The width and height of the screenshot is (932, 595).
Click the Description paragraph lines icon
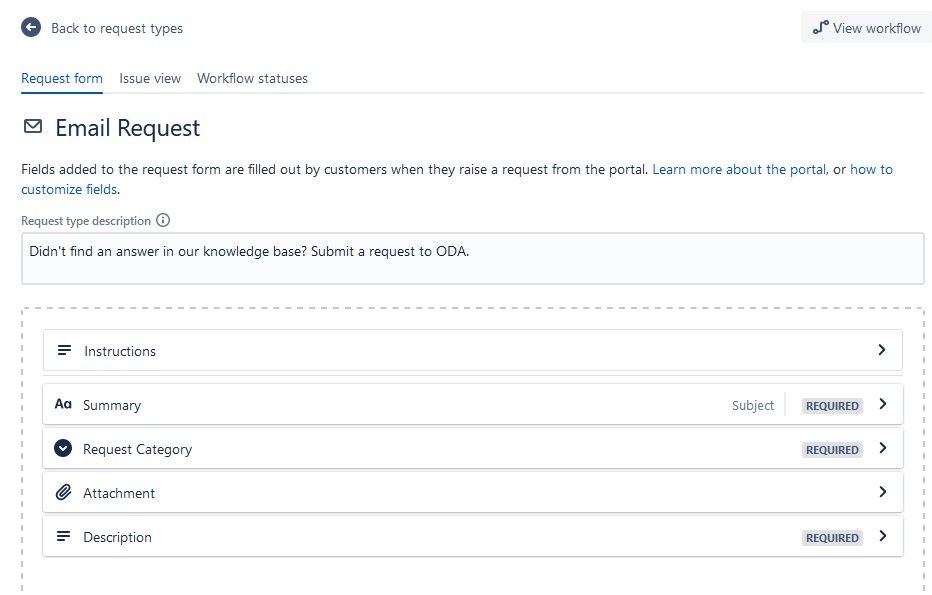coord(63,537)
